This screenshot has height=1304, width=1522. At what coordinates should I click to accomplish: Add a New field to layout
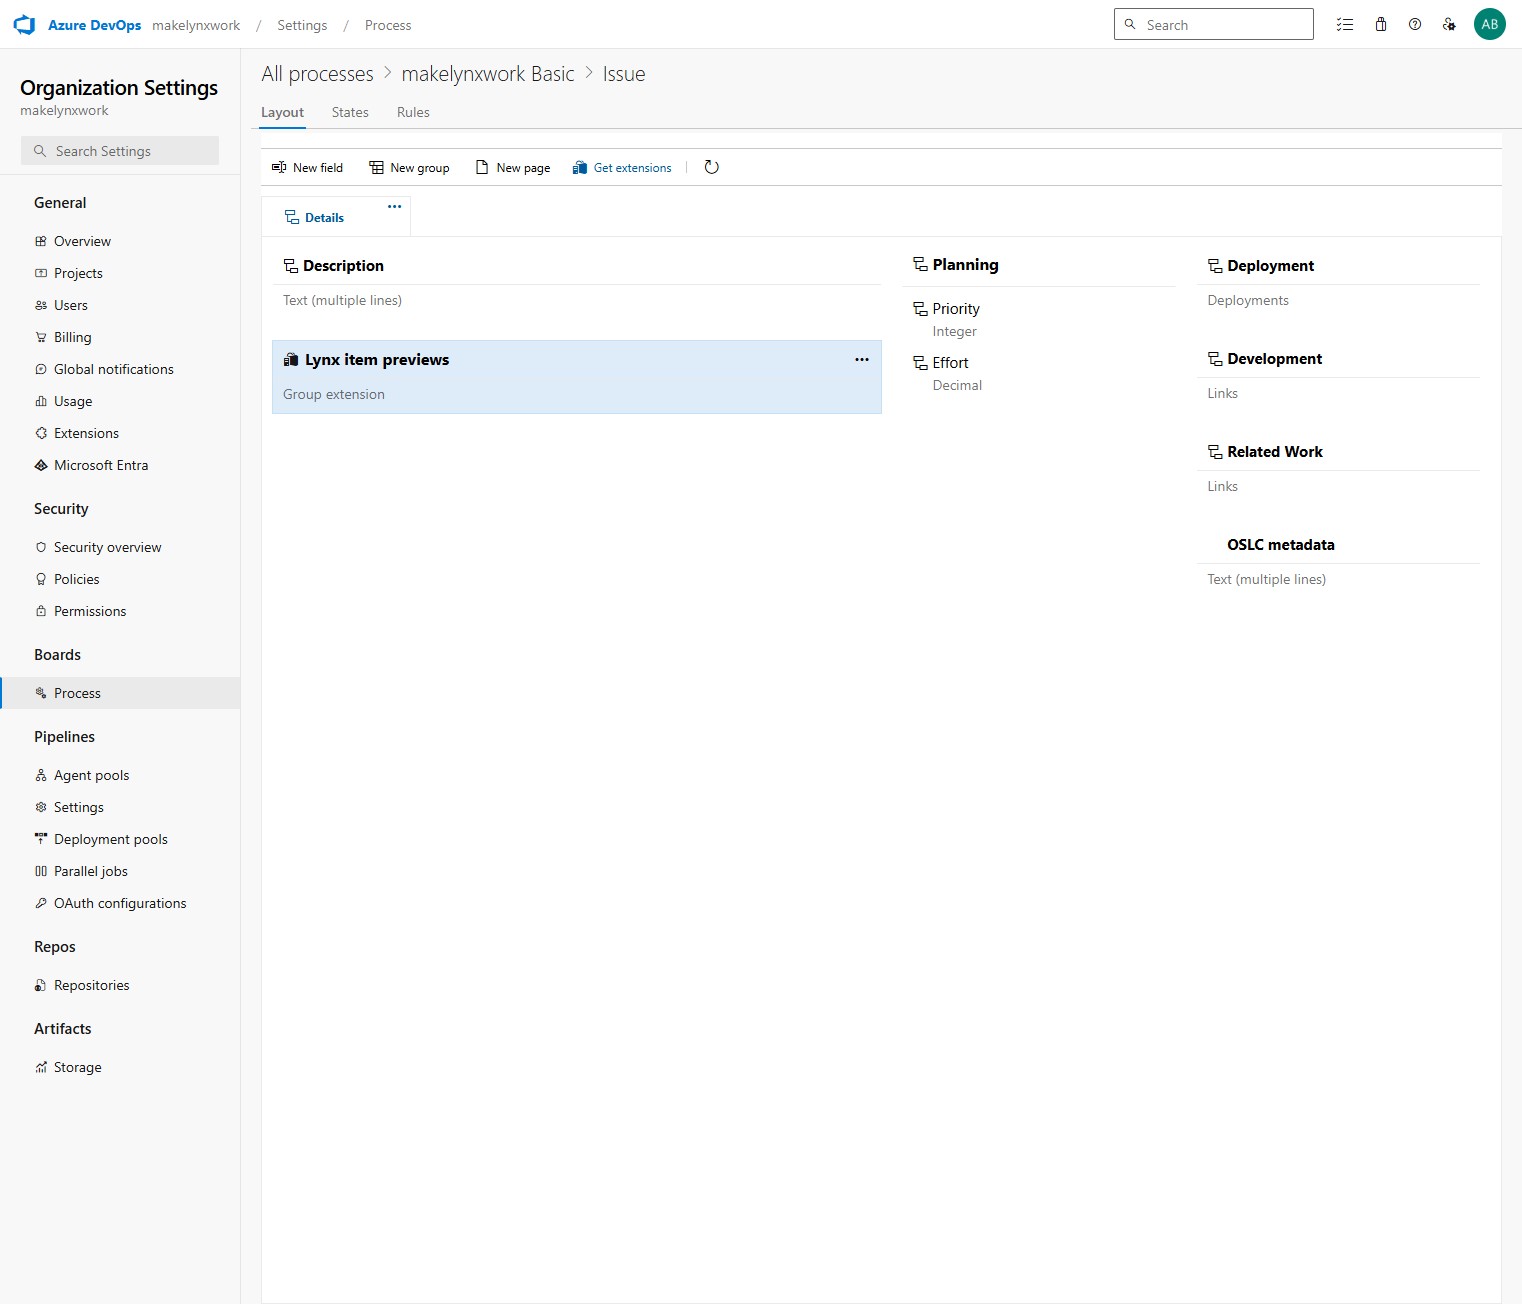pos(307,167)
